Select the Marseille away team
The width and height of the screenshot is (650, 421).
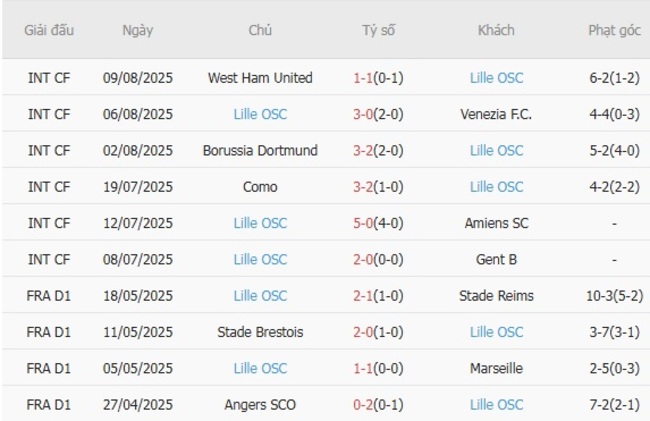(496, 368)
